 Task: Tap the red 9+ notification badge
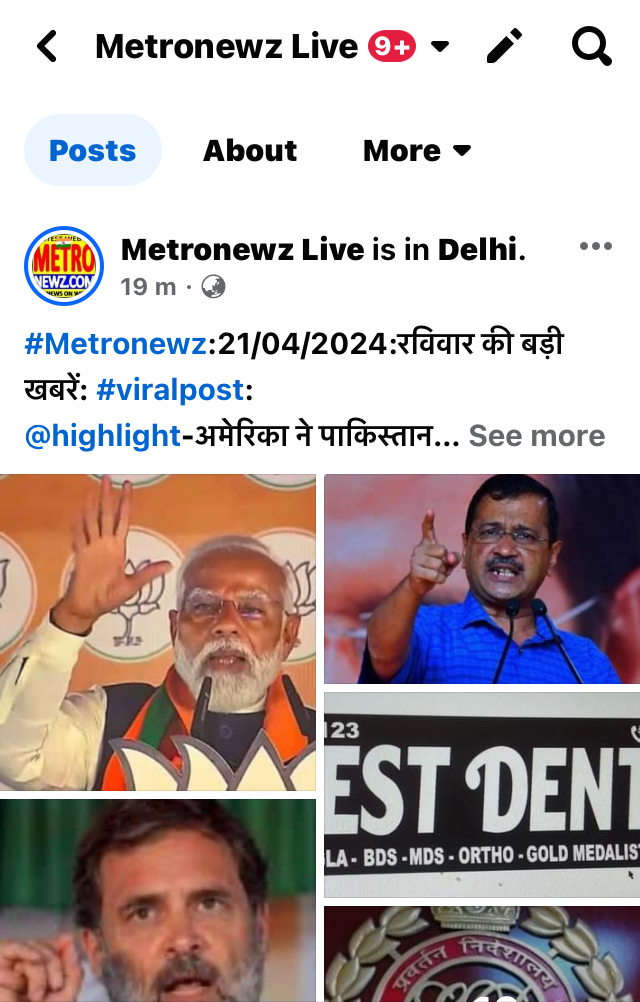coord(392,47)
